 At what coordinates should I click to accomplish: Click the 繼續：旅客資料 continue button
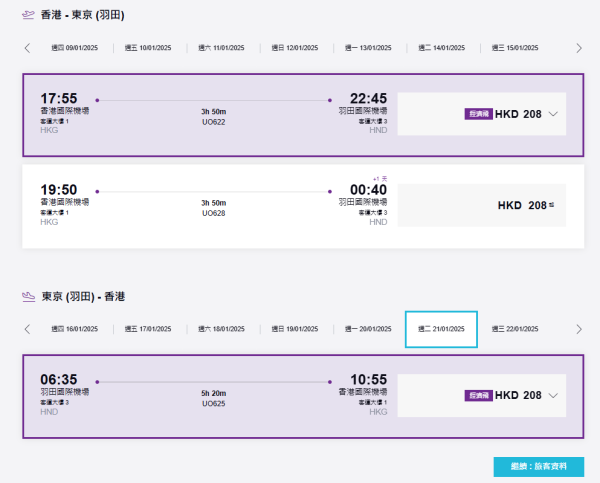[538, 467]
